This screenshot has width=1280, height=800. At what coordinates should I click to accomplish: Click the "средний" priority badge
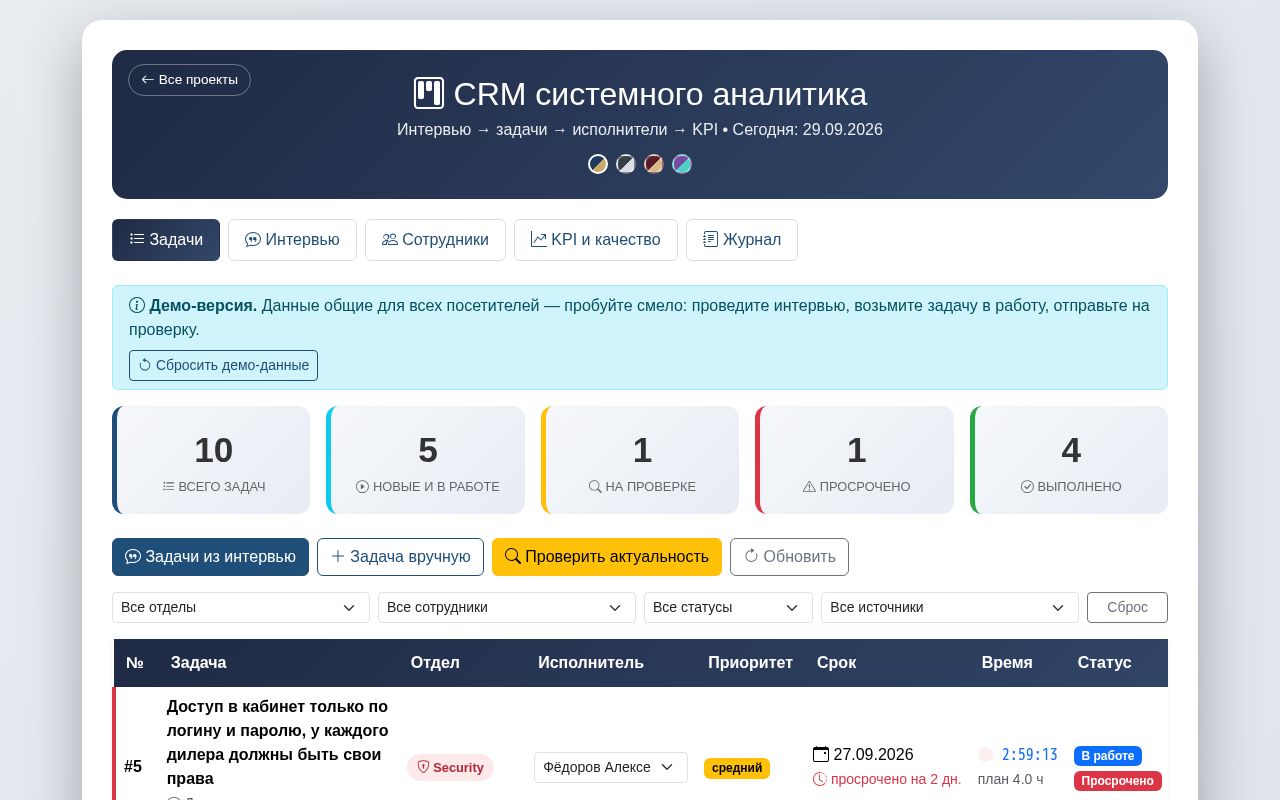(x=737, y=768)
